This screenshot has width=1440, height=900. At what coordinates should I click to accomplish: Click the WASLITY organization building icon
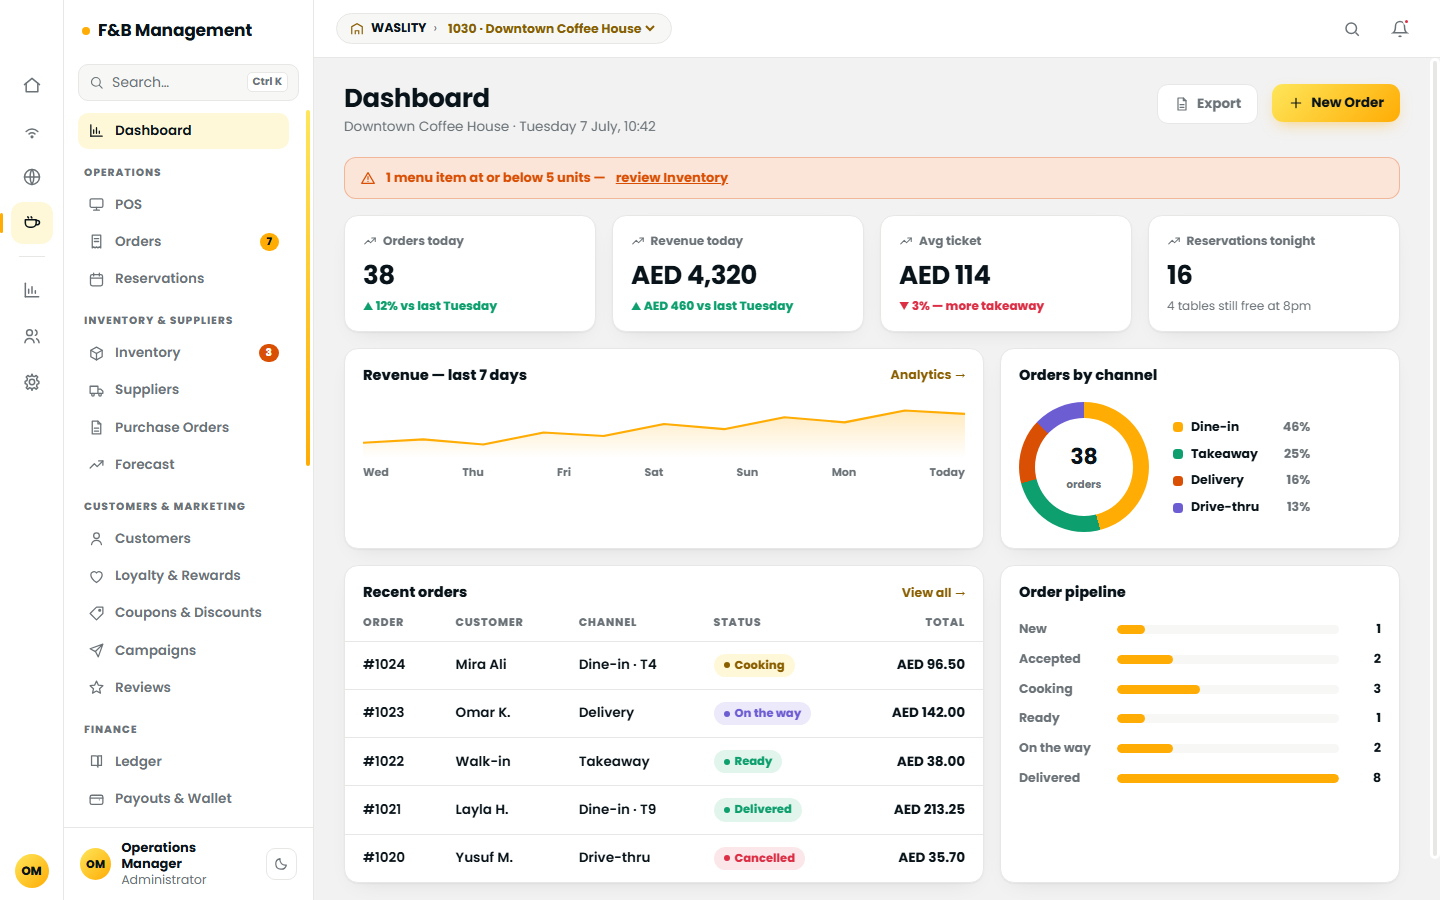[357, 29]
